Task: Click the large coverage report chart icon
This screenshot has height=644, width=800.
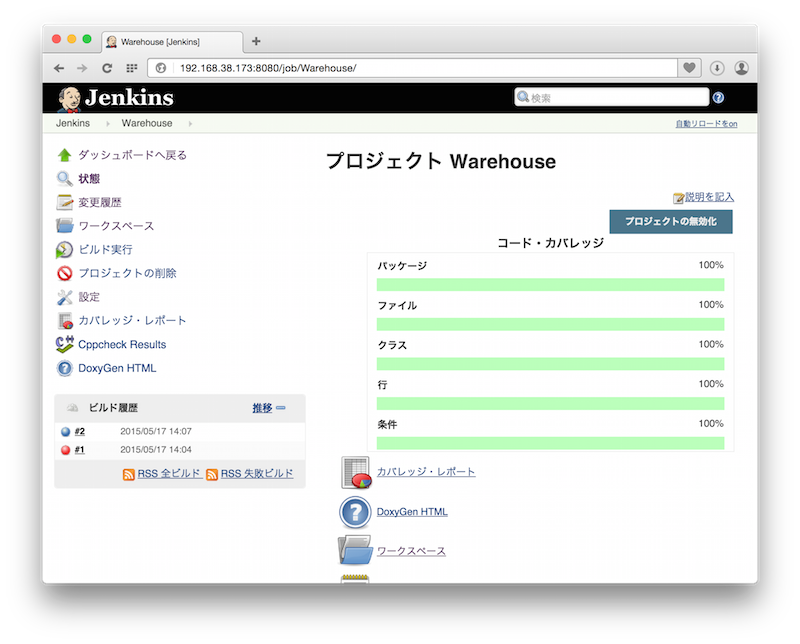Action: tap(356, 472)
